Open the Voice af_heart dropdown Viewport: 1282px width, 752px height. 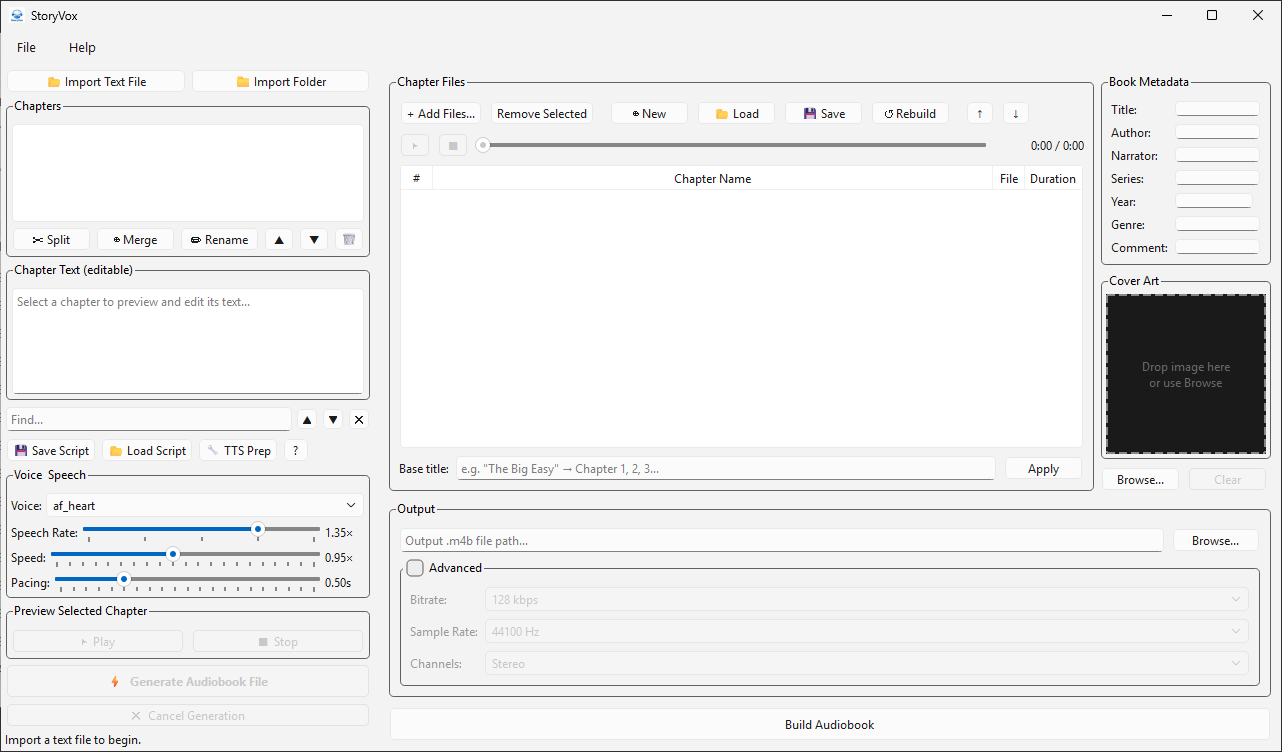(x=204, y=506)
